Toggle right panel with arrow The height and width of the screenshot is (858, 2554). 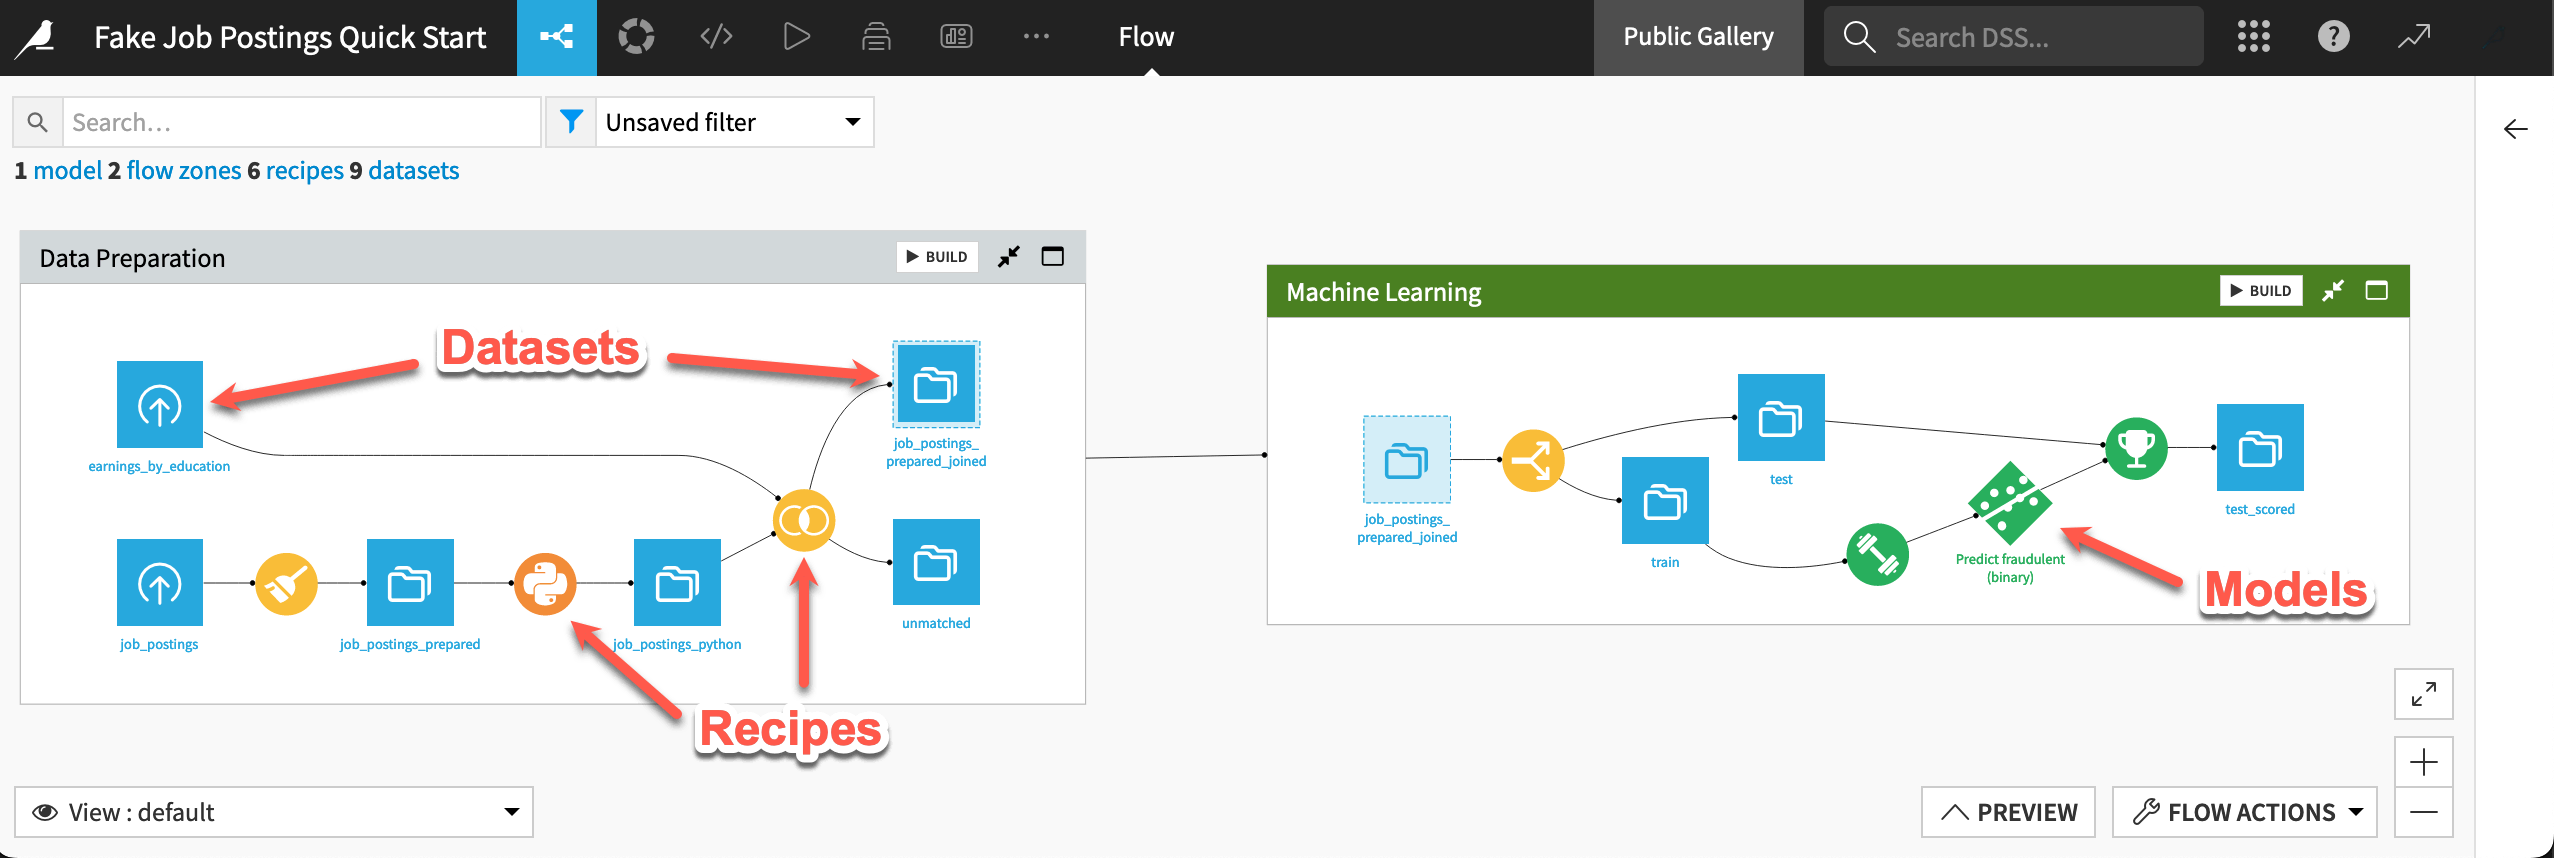coord(2515,129)
